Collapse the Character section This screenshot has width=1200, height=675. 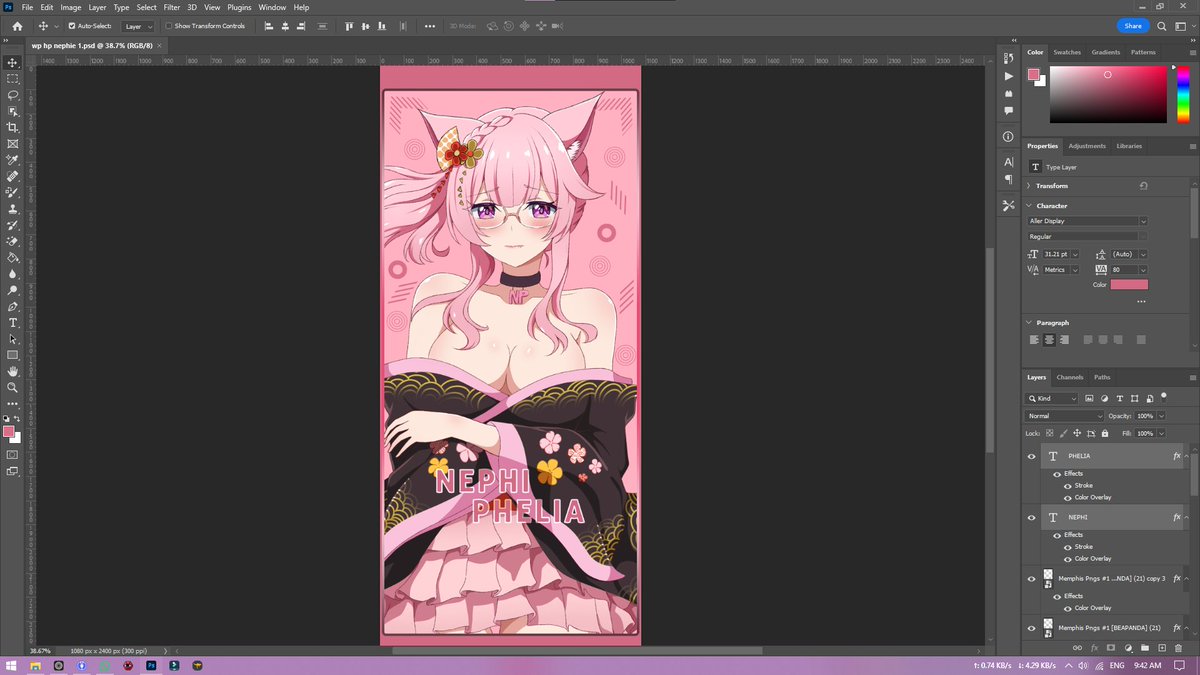1030,206
